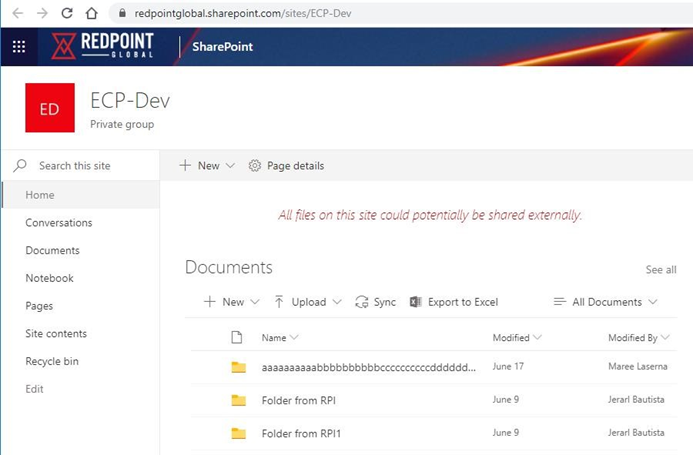This screenshot has width=693, height=455.
Task: Open the All Documents view dropdown
Action: tap(606, 302)
